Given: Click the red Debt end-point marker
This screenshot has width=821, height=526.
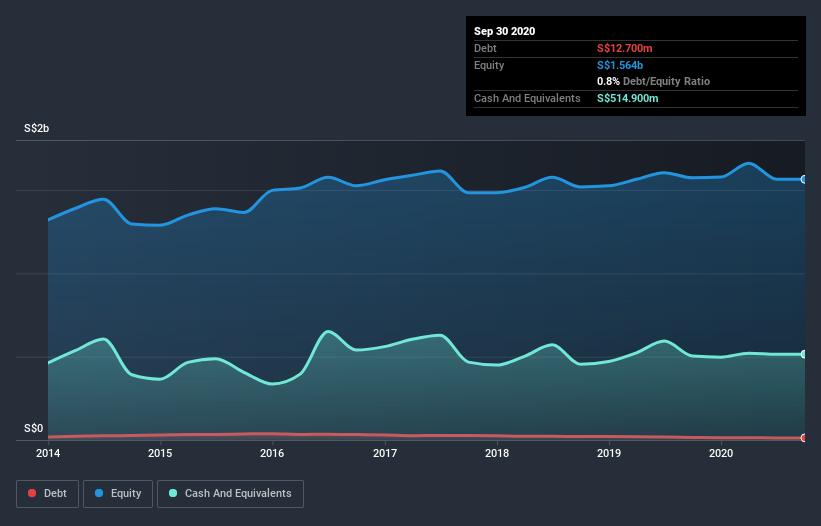Looking at the screenshot, I should [804, 438].
